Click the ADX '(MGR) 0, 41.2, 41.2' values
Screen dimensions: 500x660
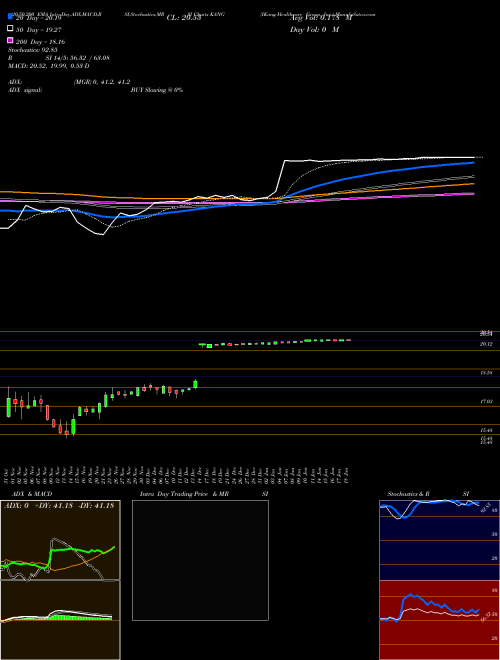(102, 82)
